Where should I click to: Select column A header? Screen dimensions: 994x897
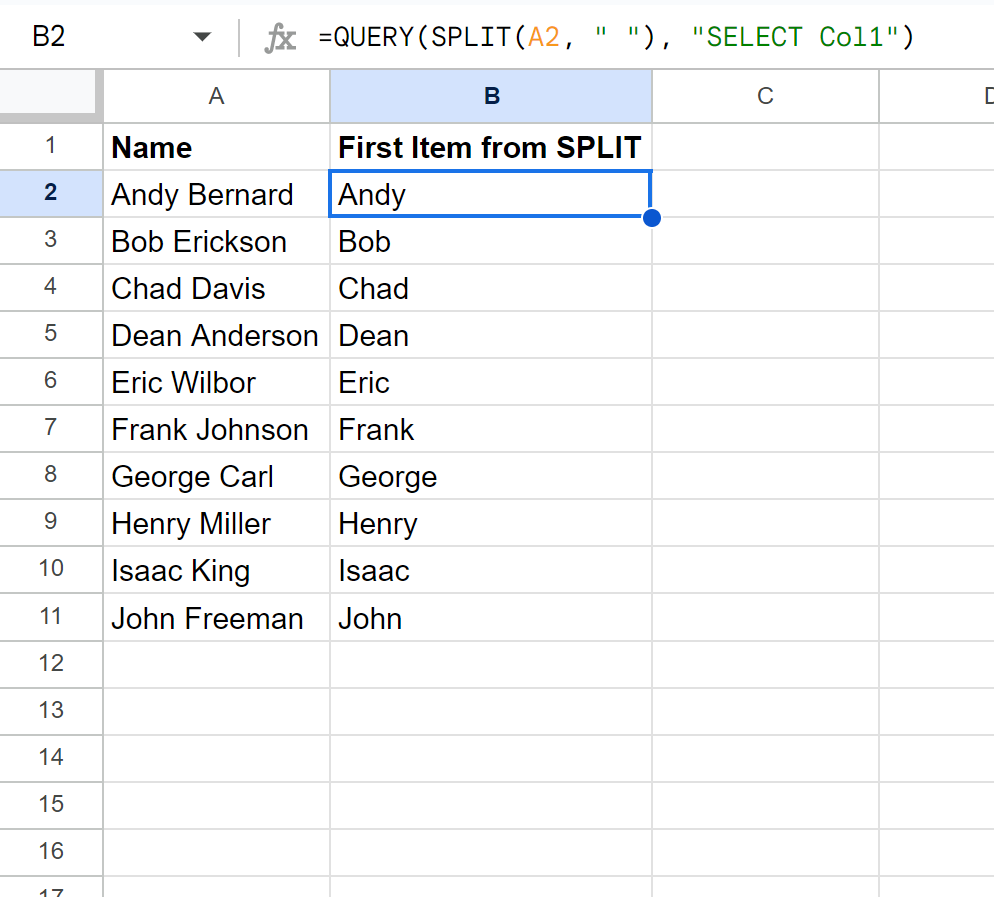point(216,95)
